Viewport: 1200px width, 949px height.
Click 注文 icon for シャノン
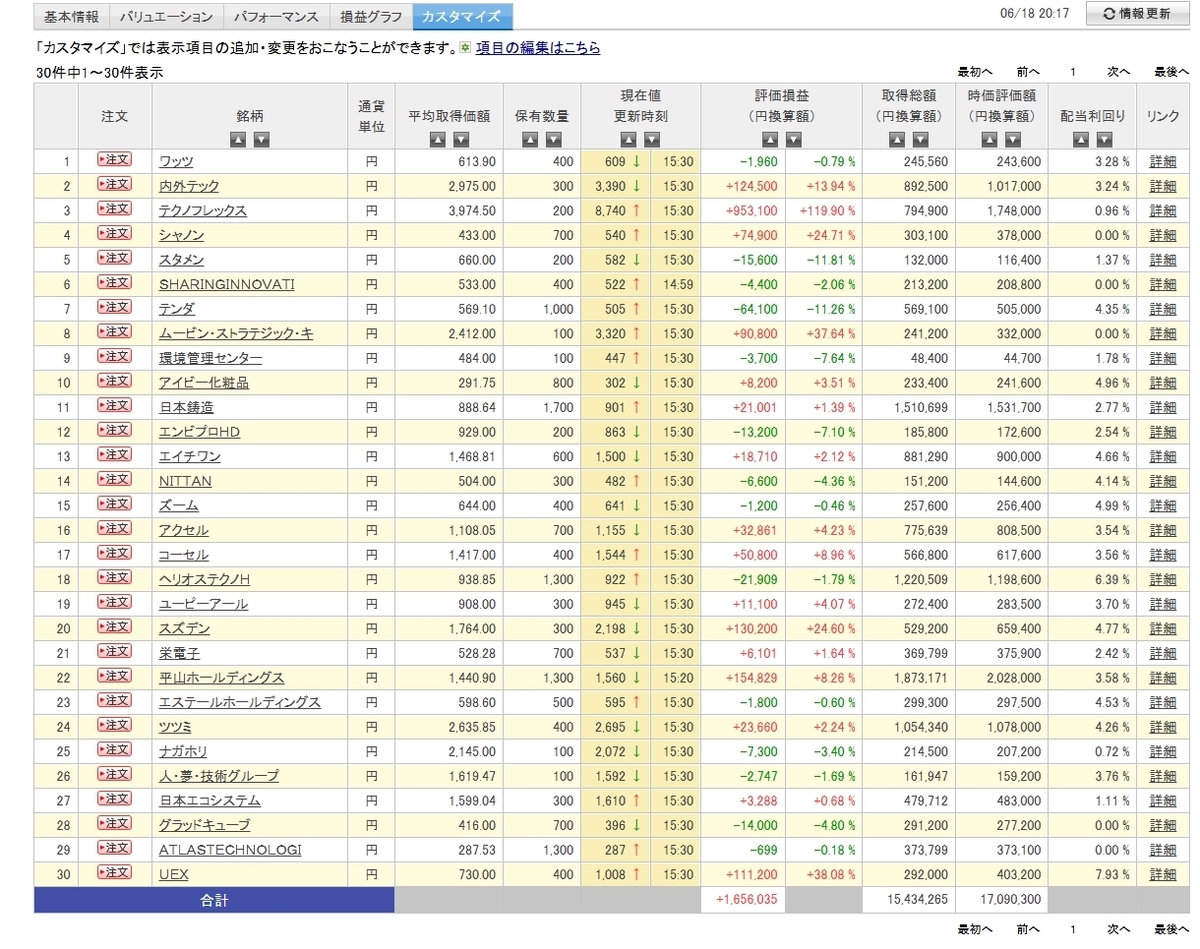click(x=114, y=234)
